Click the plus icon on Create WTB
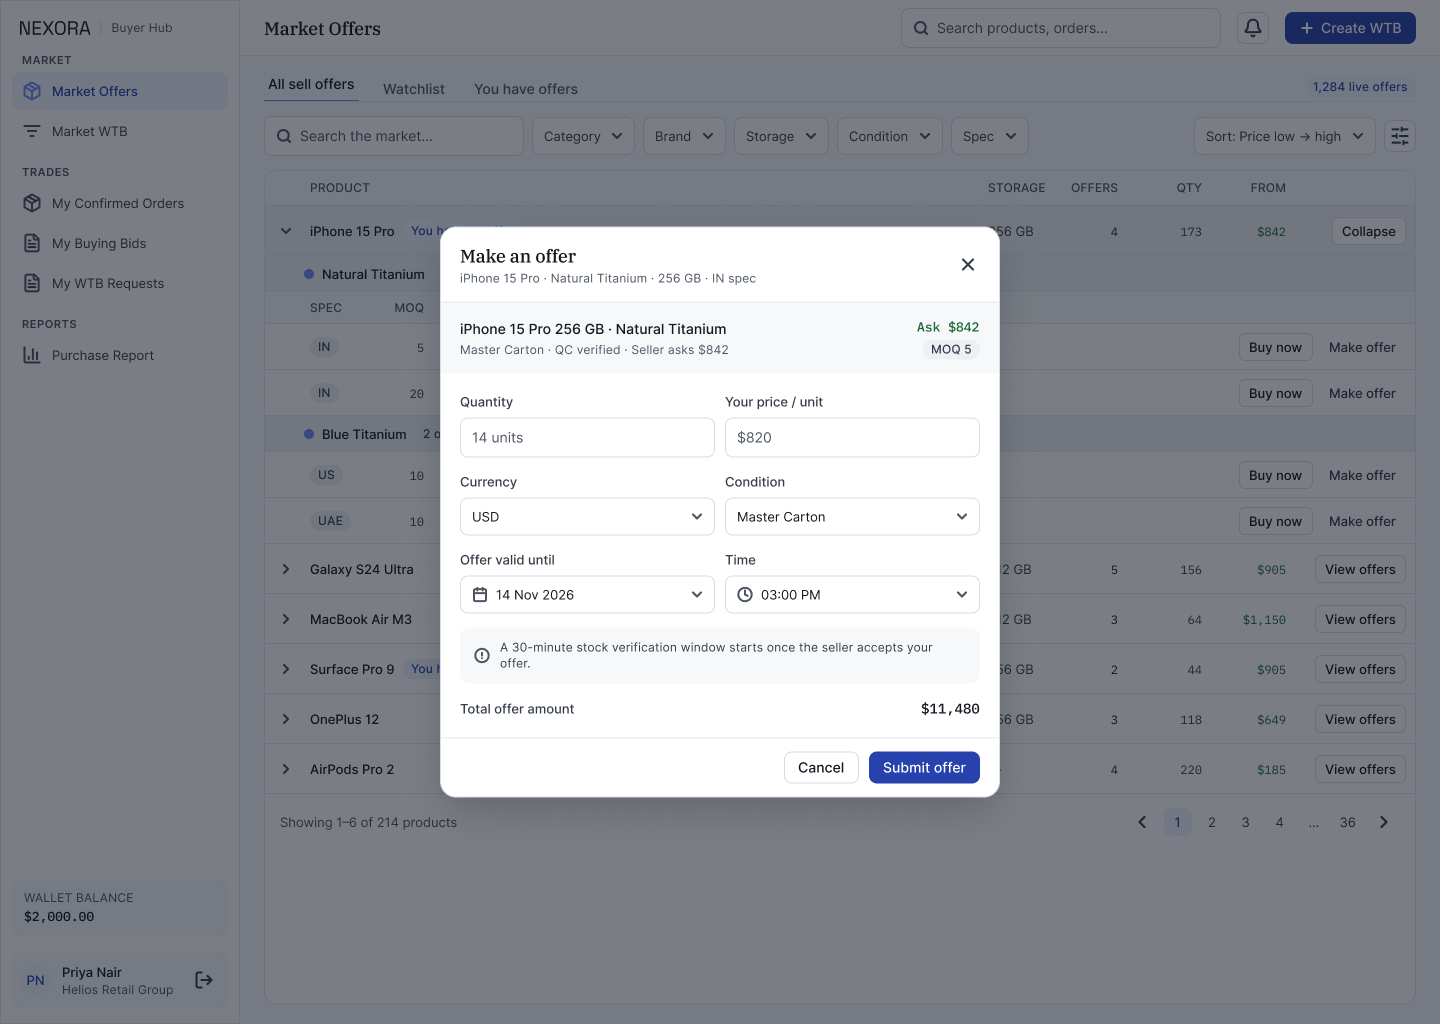Viewport: 1440px width, 1024px height. pos(1306,28)
